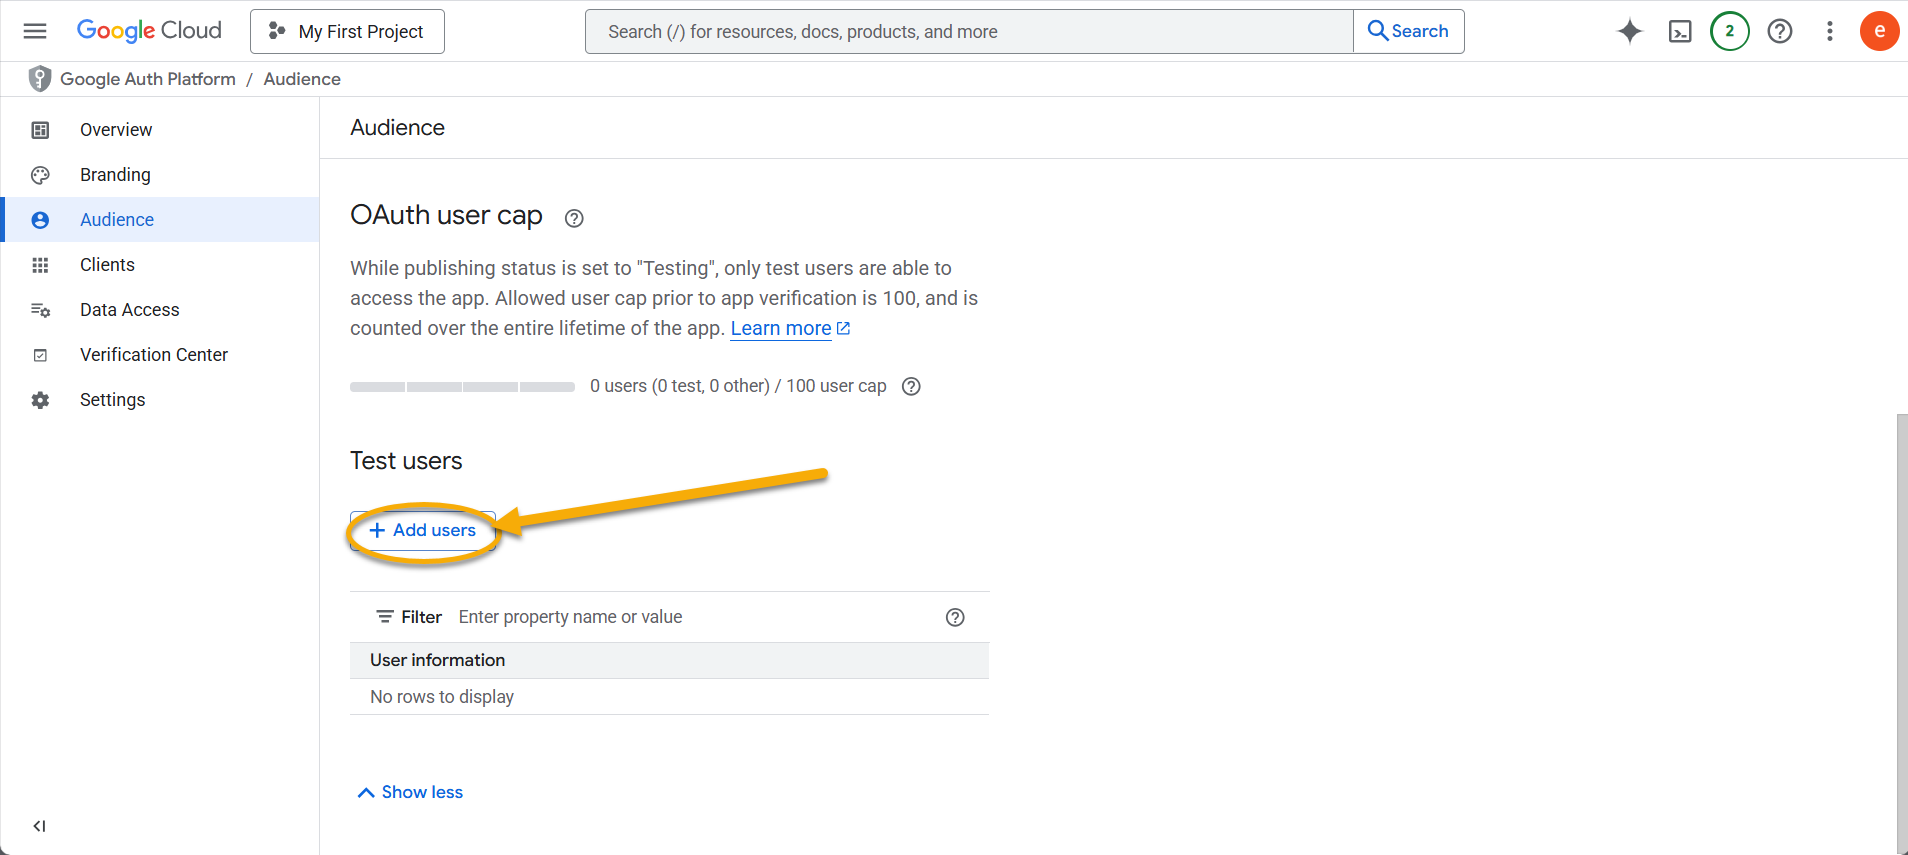Image resolution: width=1908 pixels, height=855 pixels.
Task: Click Google Auth Platform breadcrumb link
Action: pyautogui.click(x=148, y=79)
